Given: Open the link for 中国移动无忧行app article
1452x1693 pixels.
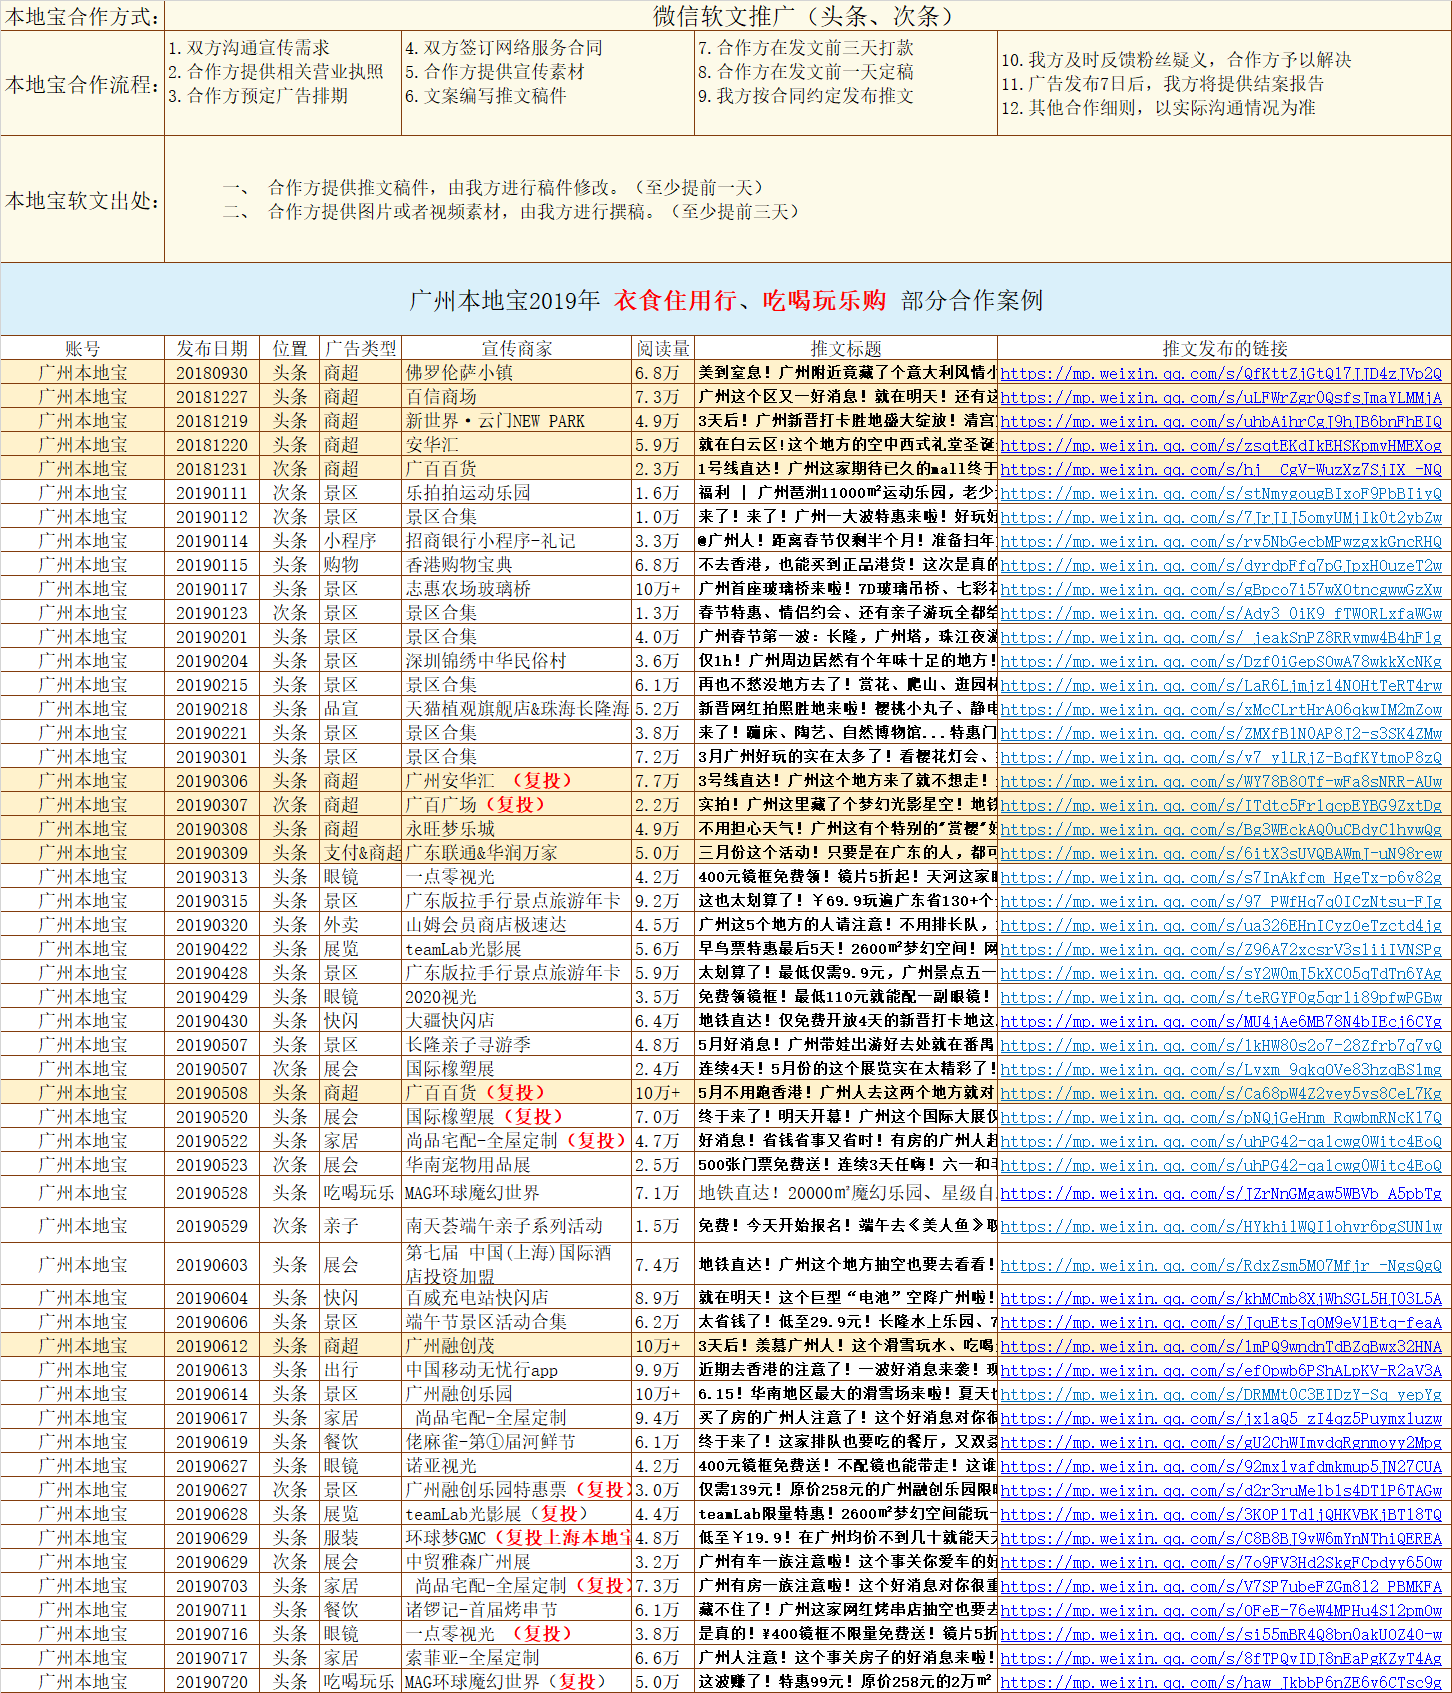Looking at the screenshot, I should click(1220, 1371).
